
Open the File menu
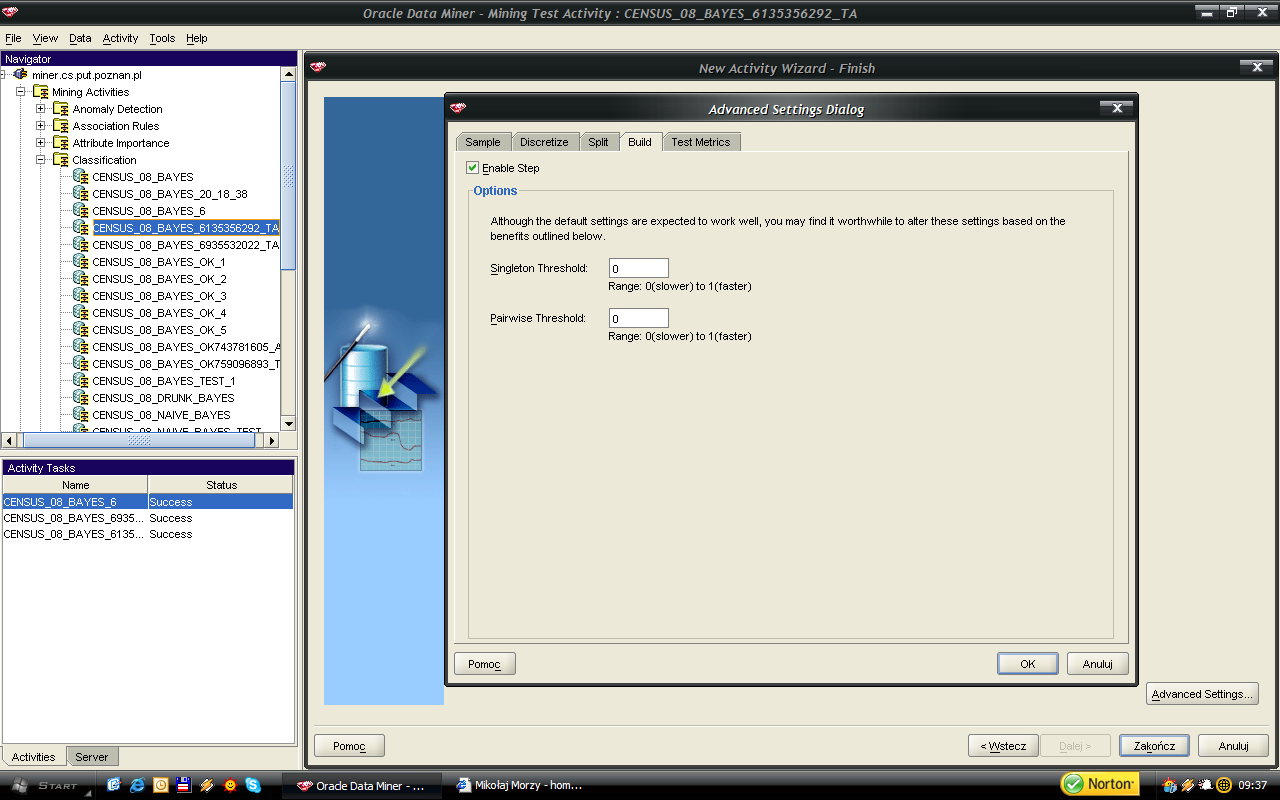click(x=13, y=38)
